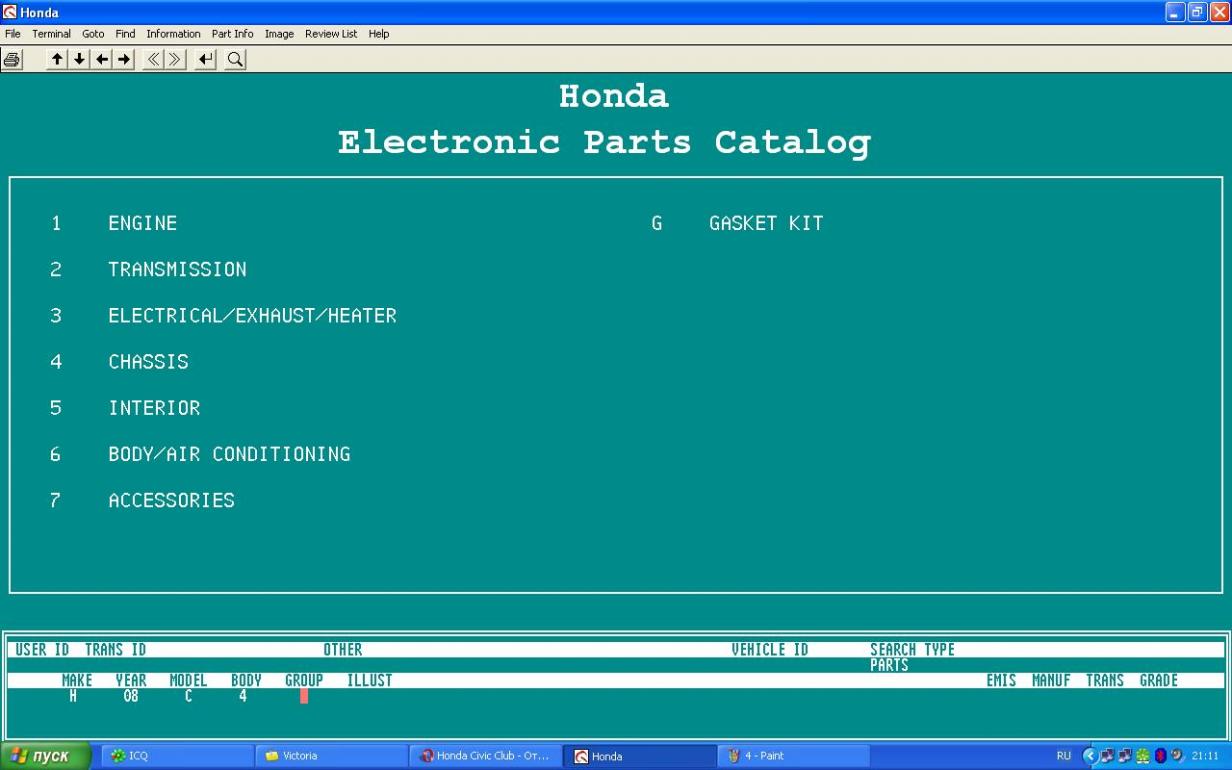The height and width of the screenshot is (770, 1232).
Task: Click the USER ID label
Action: pos(43,650)
